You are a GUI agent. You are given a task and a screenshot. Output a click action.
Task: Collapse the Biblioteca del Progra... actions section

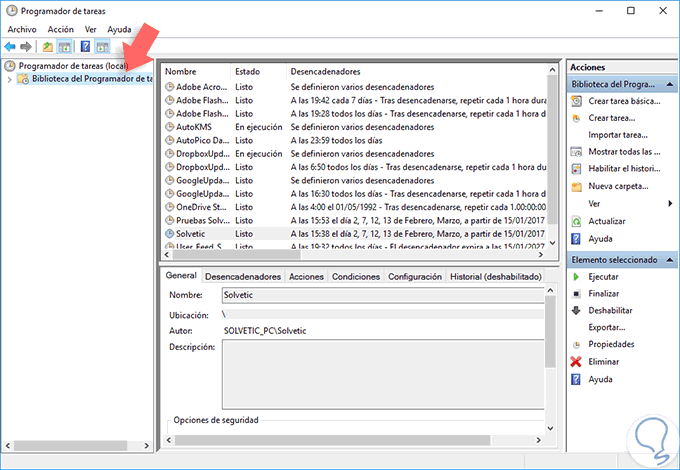(x=670, y=84)
